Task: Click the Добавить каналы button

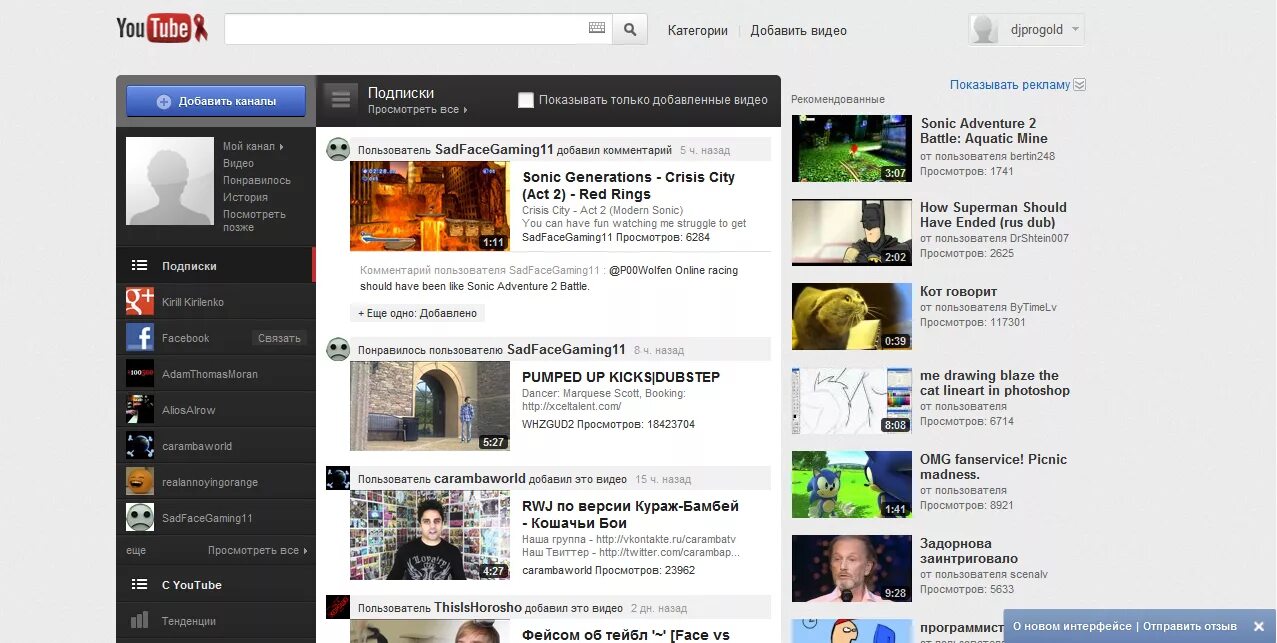Action: (x=216, y=101)
